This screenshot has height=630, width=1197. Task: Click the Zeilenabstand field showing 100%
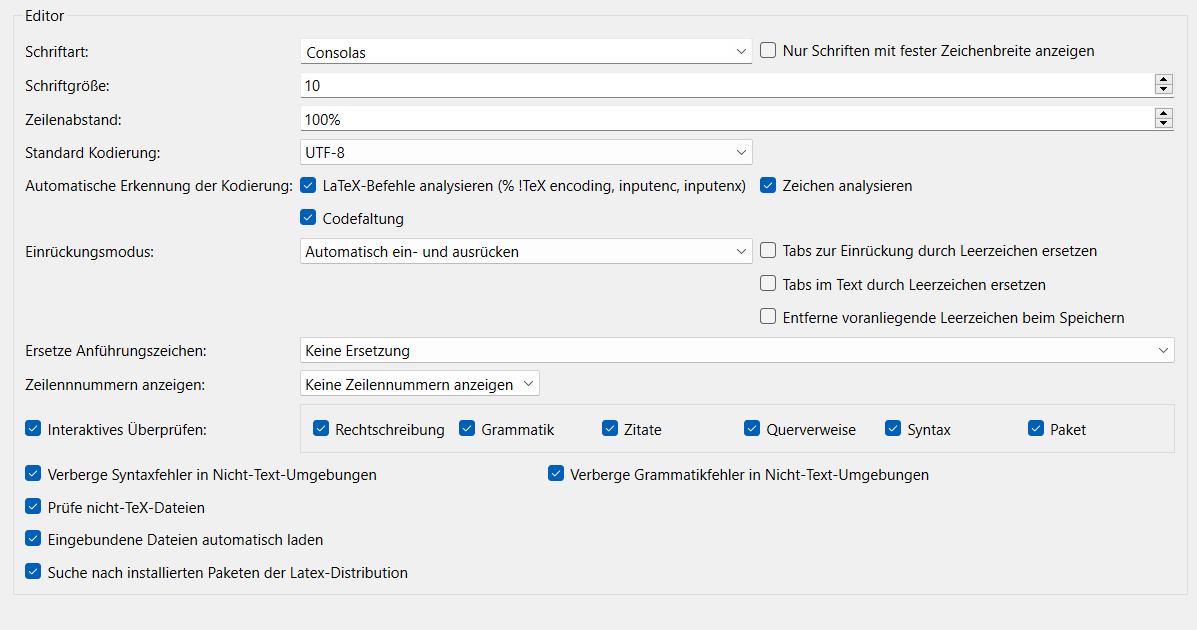[727, 118]
